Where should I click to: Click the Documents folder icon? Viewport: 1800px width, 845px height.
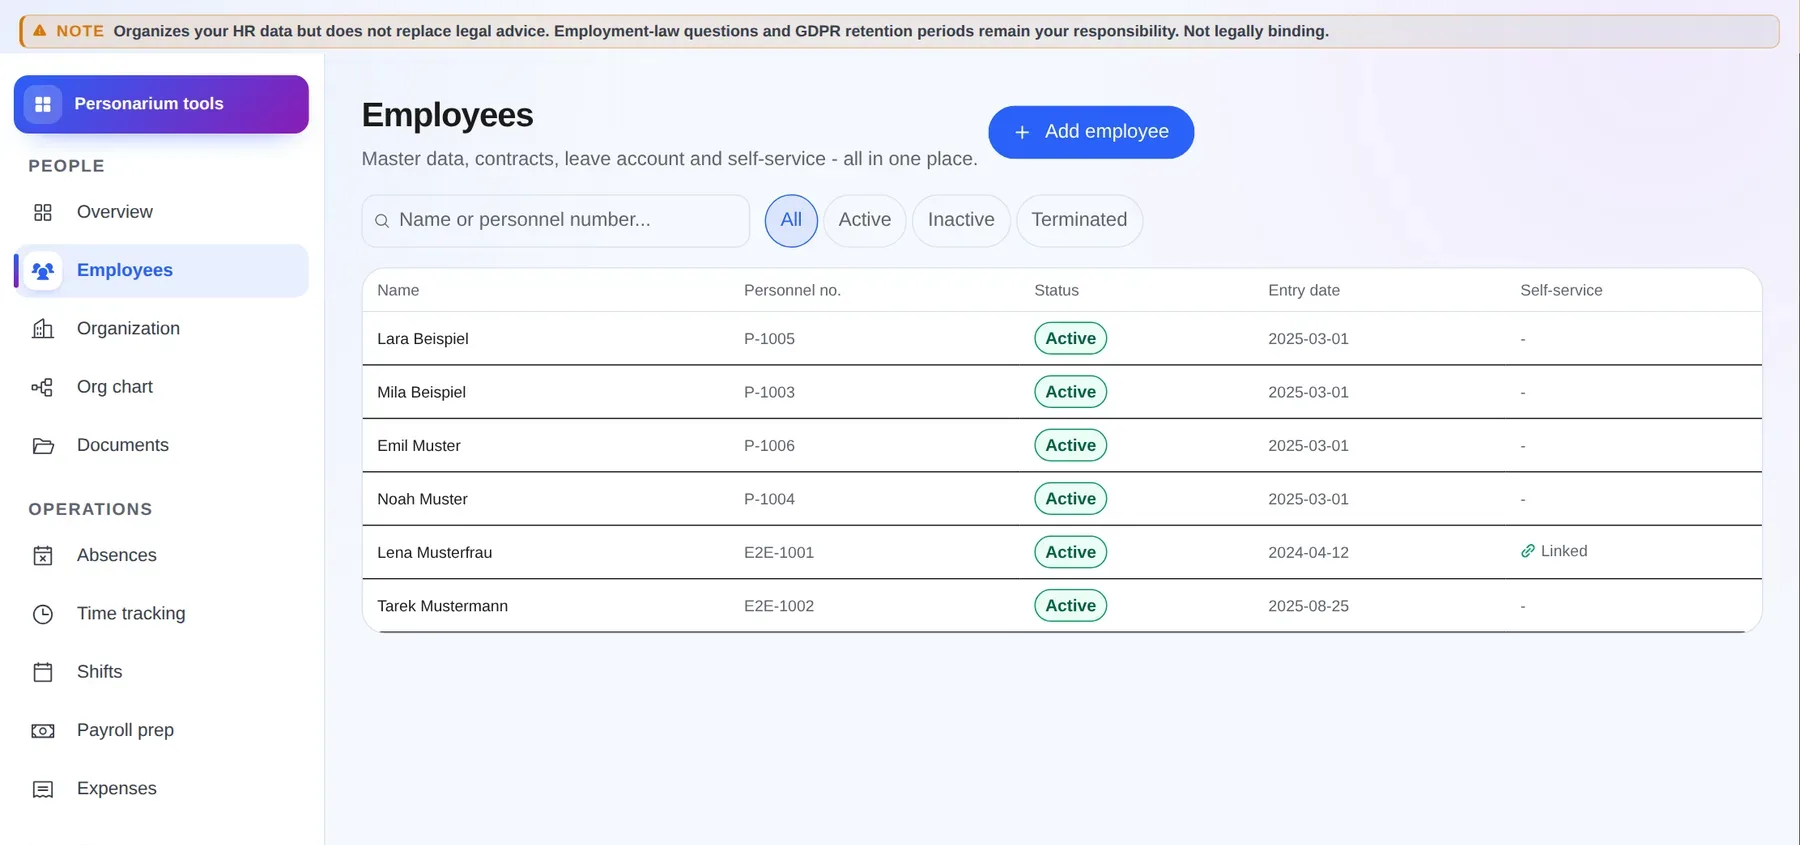[43, 446]
